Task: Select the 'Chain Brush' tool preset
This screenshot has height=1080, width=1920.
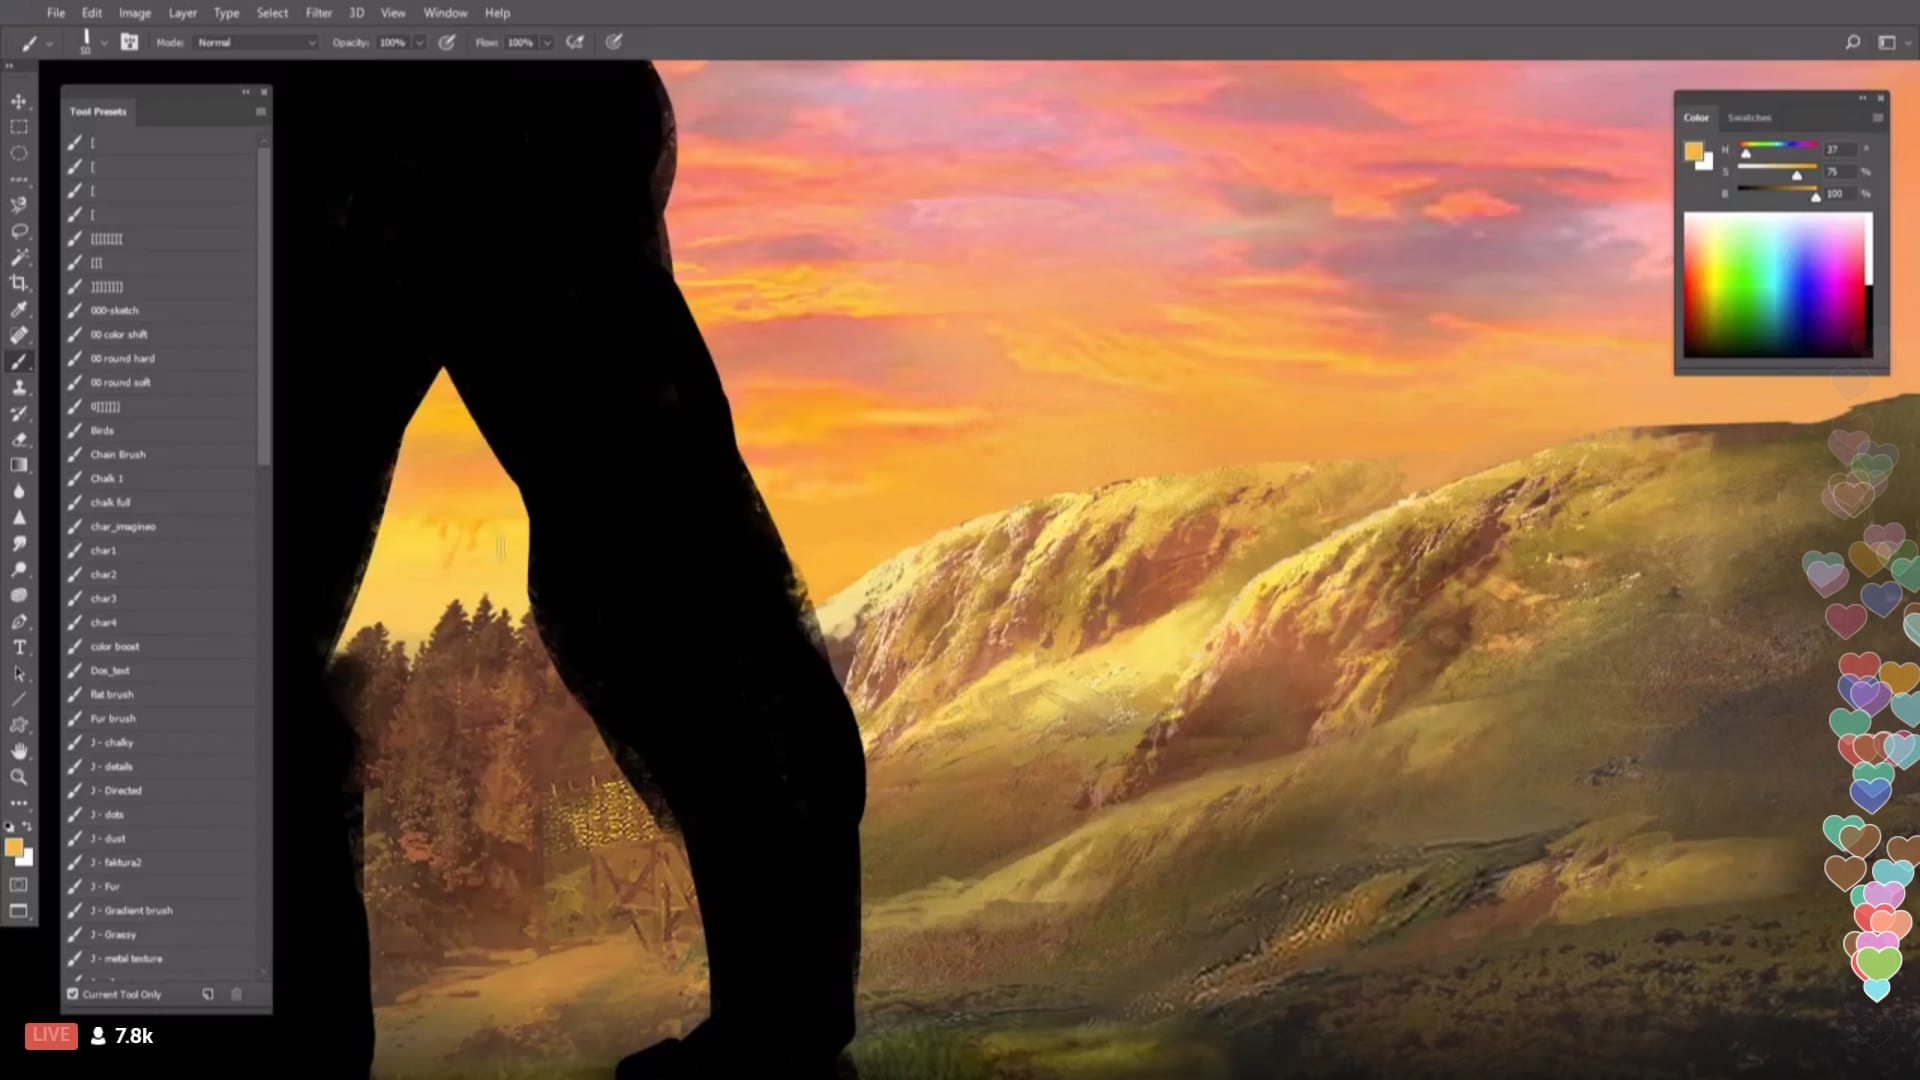Action: [x=118, y=454]
